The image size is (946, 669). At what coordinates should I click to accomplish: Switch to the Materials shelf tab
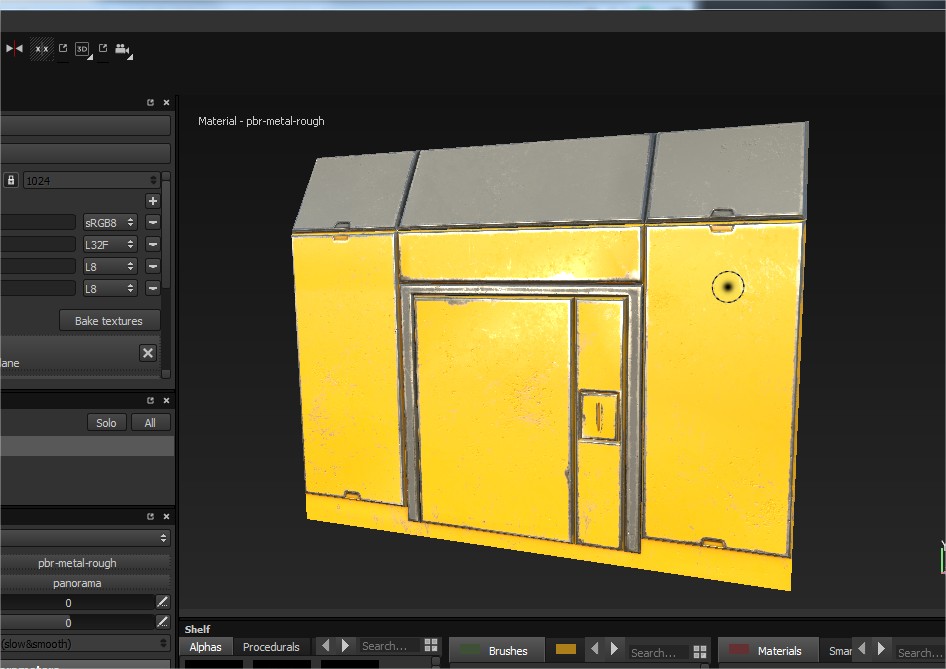[778, 650]
